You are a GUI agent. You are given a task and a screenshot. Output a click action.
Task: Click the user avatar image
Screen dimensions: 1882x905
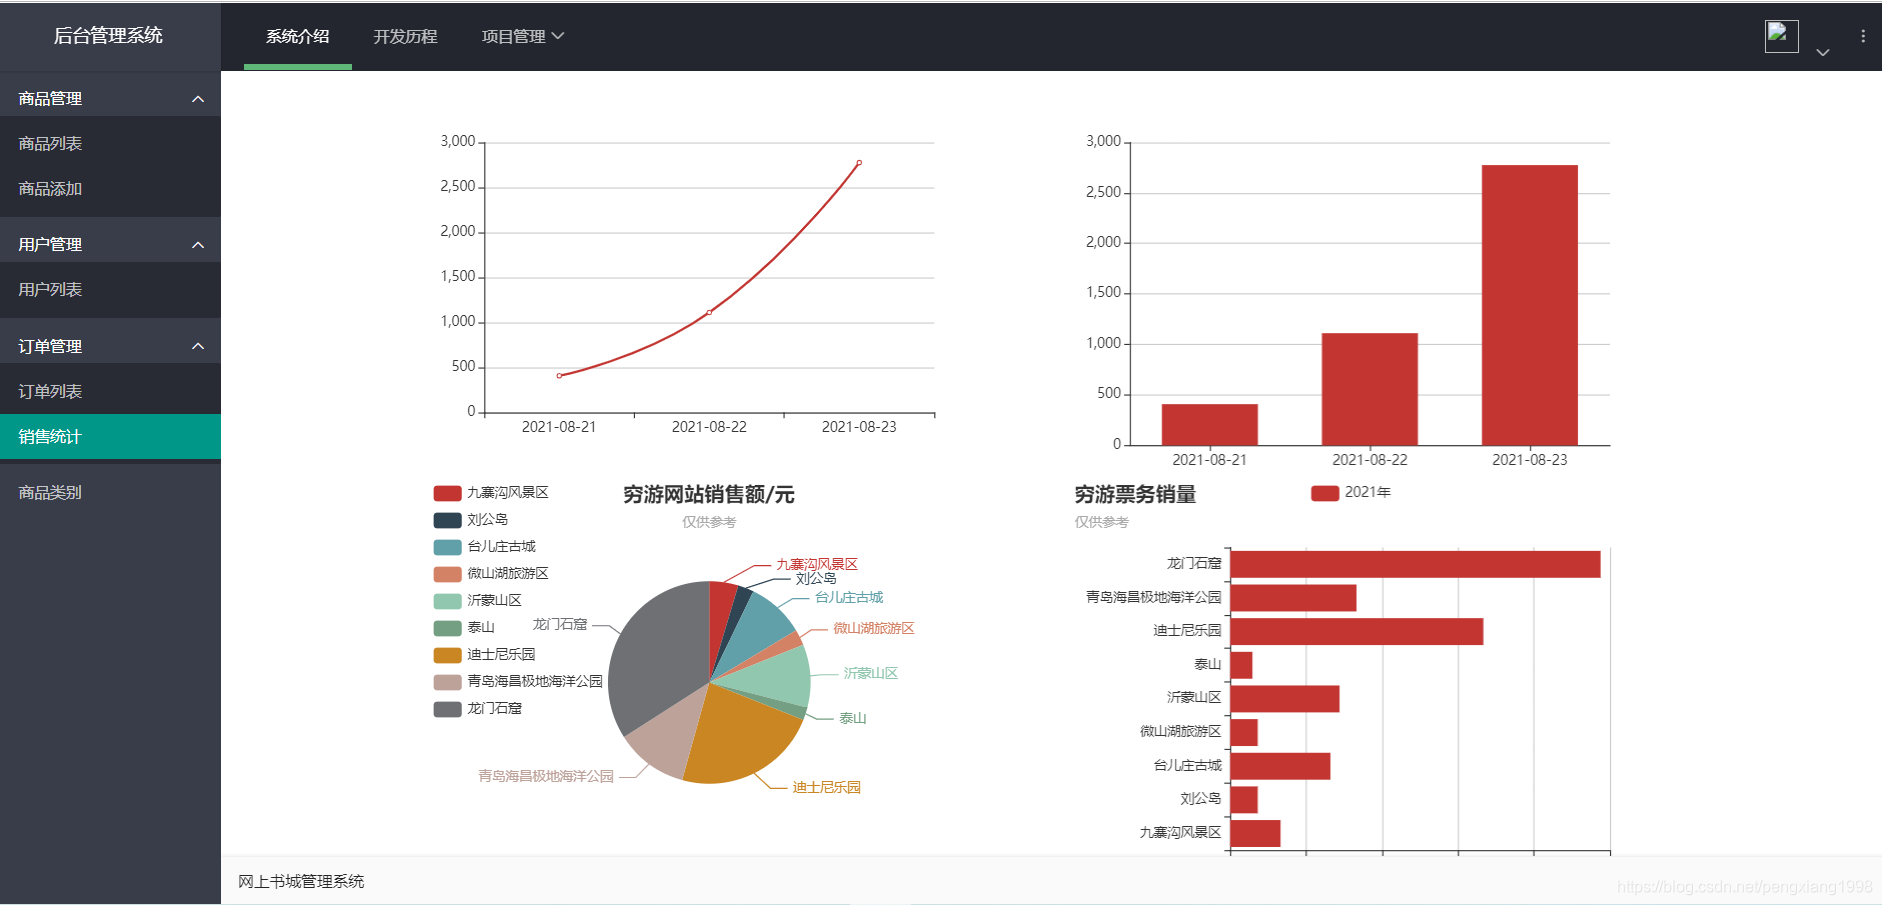coord(1781,36)
